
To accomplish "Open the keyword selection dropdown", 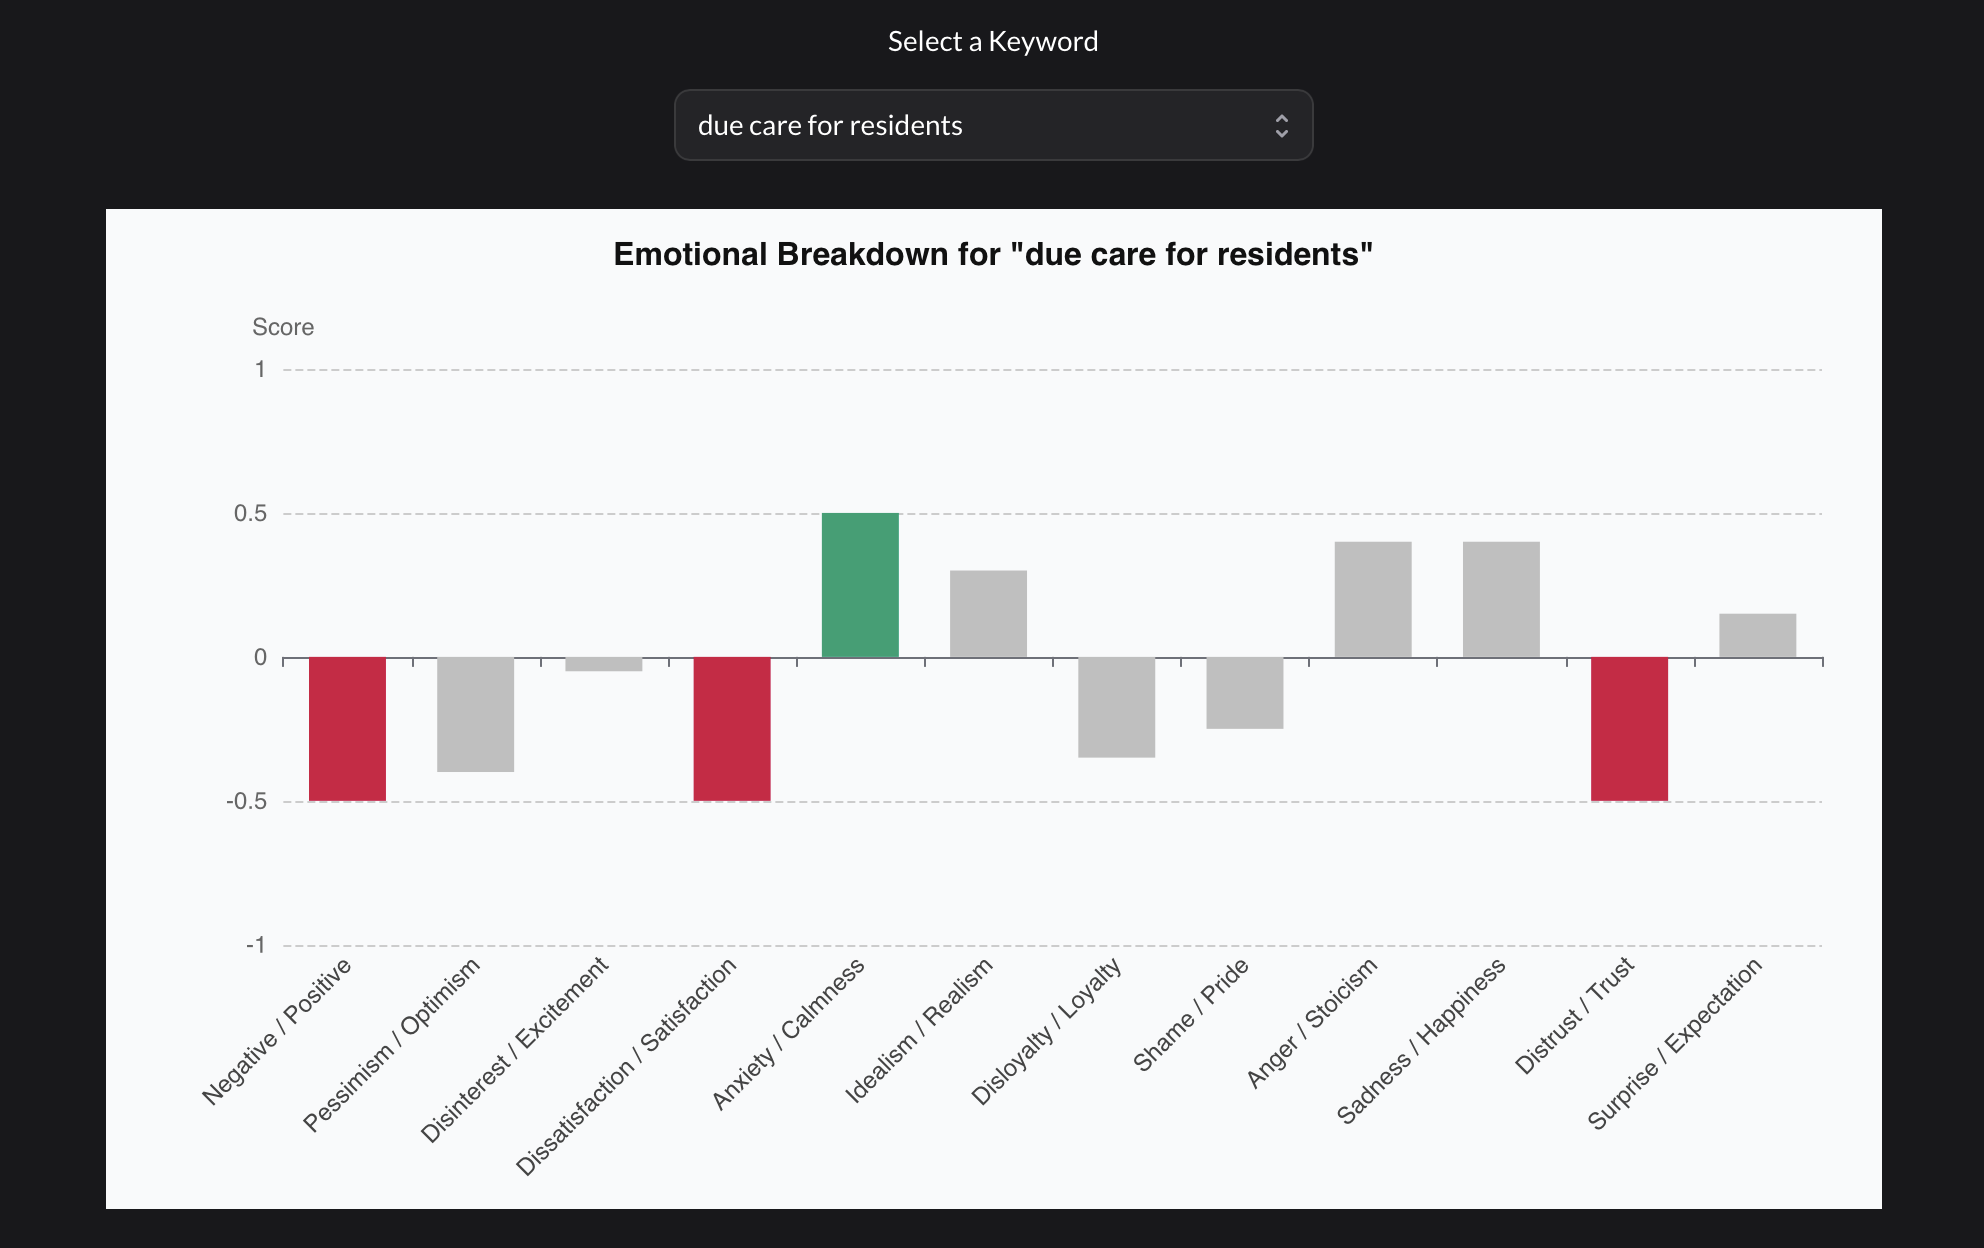I will [992, 125].
